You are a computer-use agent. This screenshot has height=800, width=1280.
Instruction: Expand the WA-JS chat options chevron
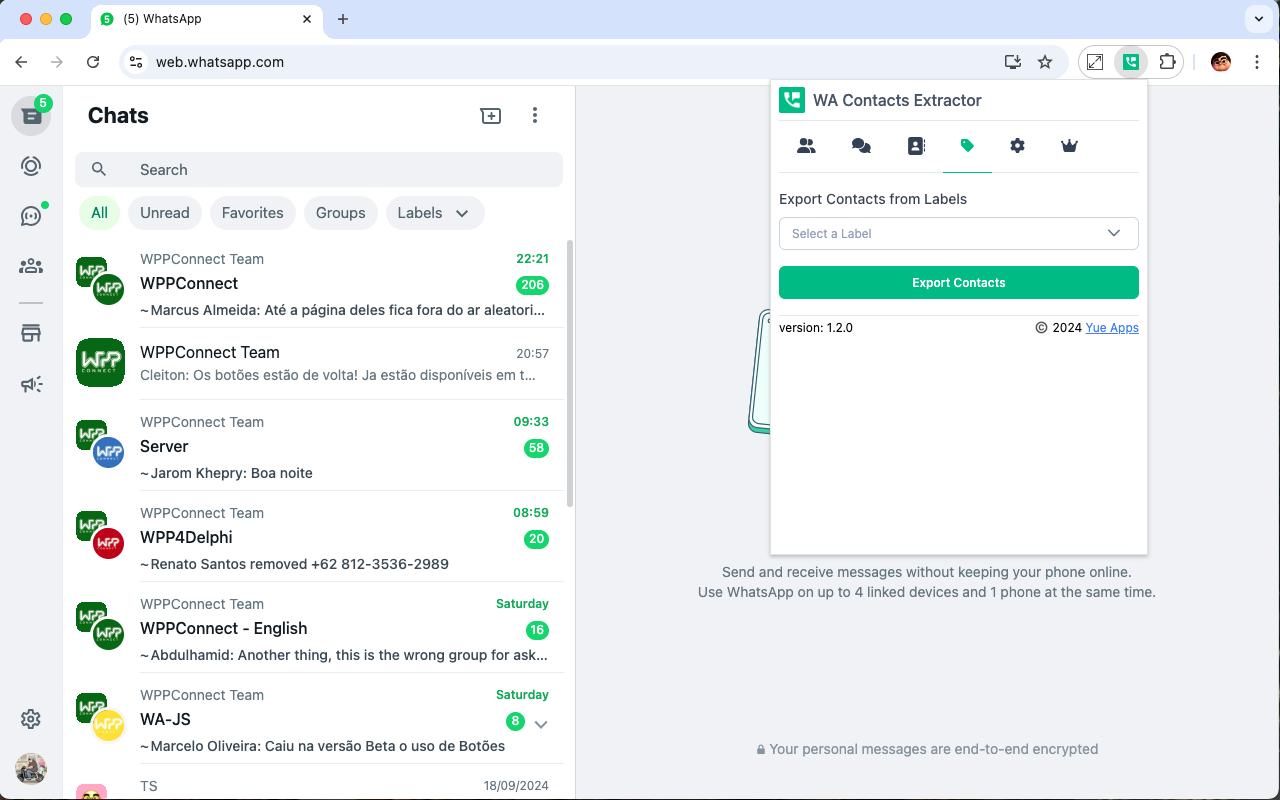tap(541, 723)
